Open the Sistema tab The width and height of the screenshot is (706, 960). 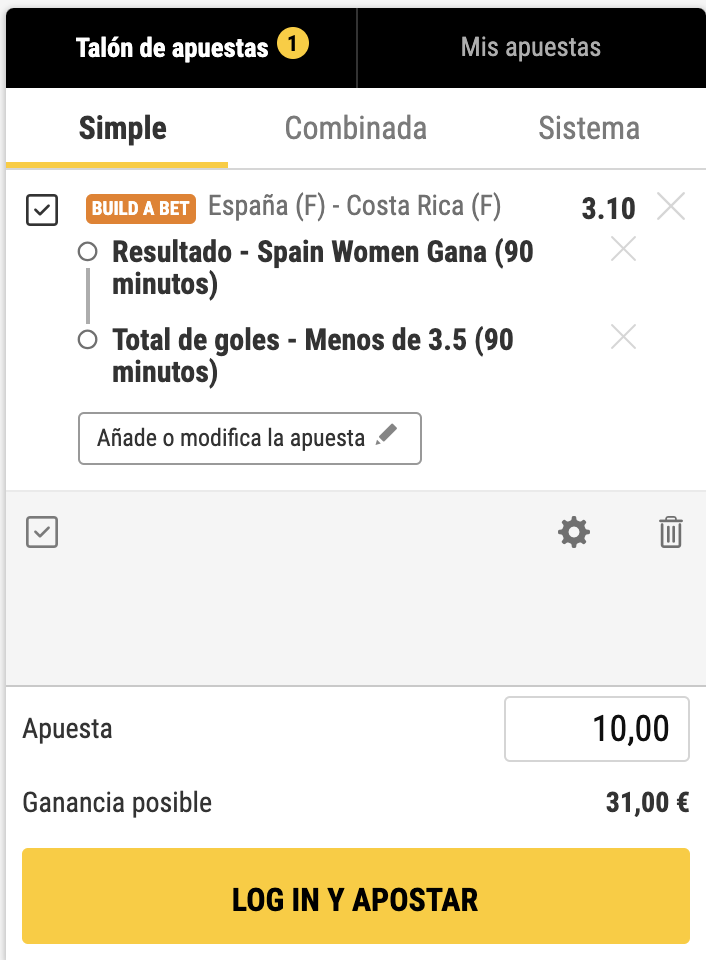(589, 128)
